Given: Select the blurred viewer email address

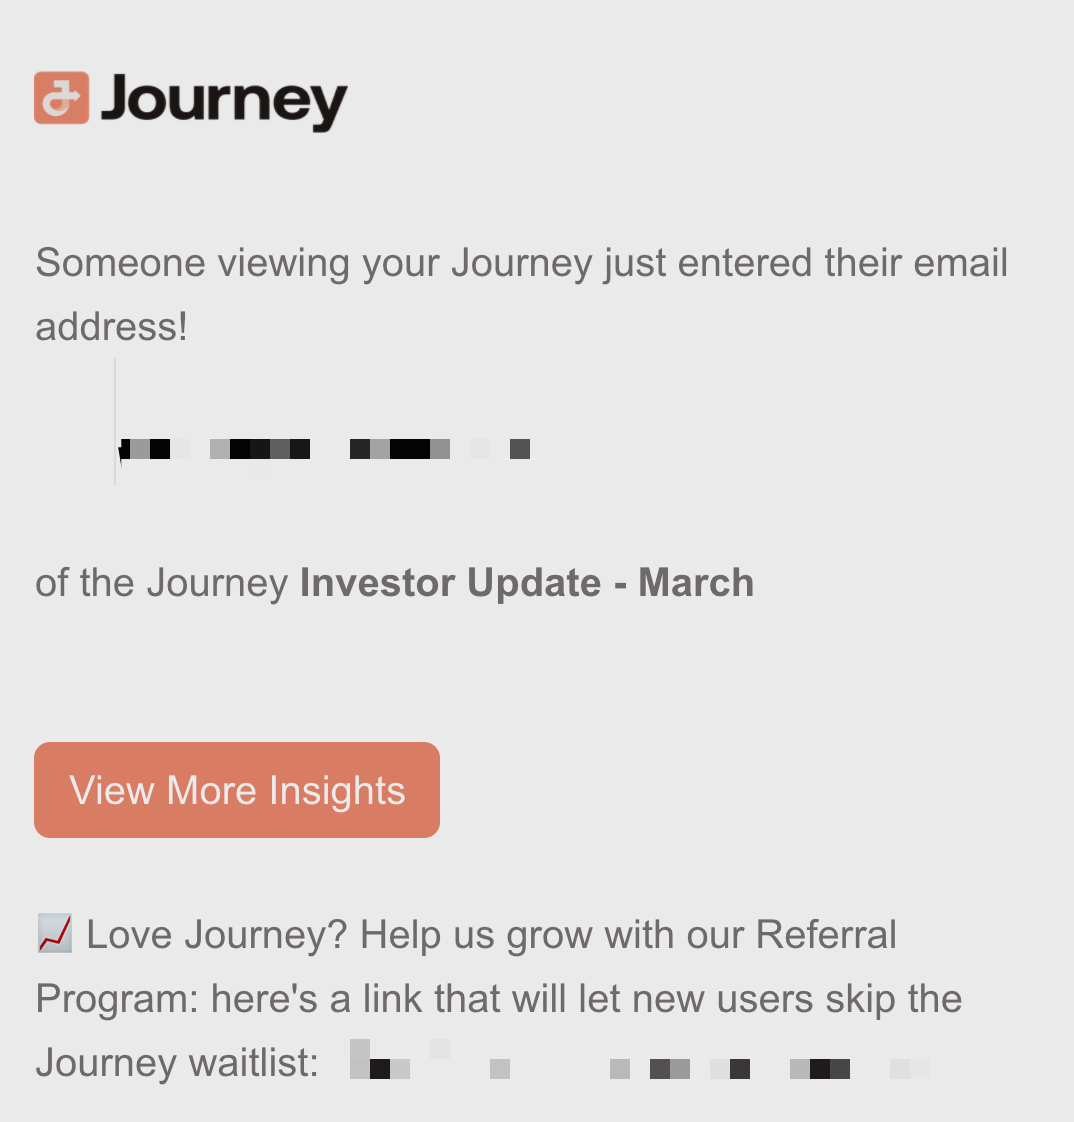Looking at the screenshot, I should pos(326,449).
